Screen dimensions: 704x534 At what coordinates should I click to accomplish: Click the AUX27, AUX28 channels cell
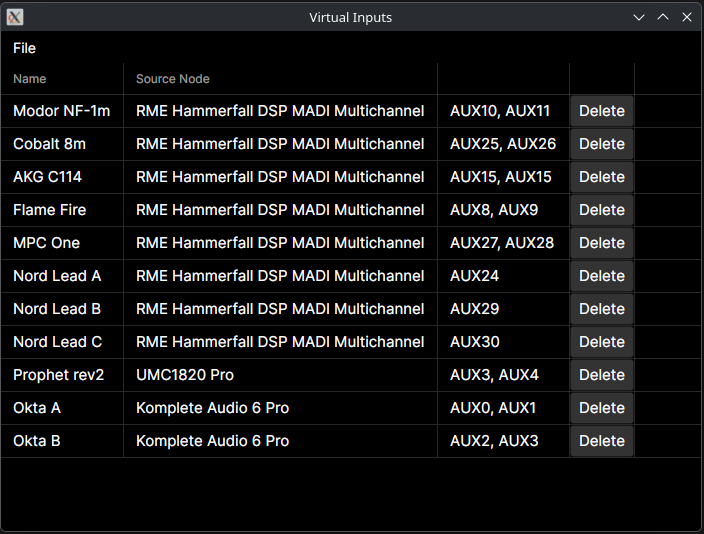click(x=503, y=243)
